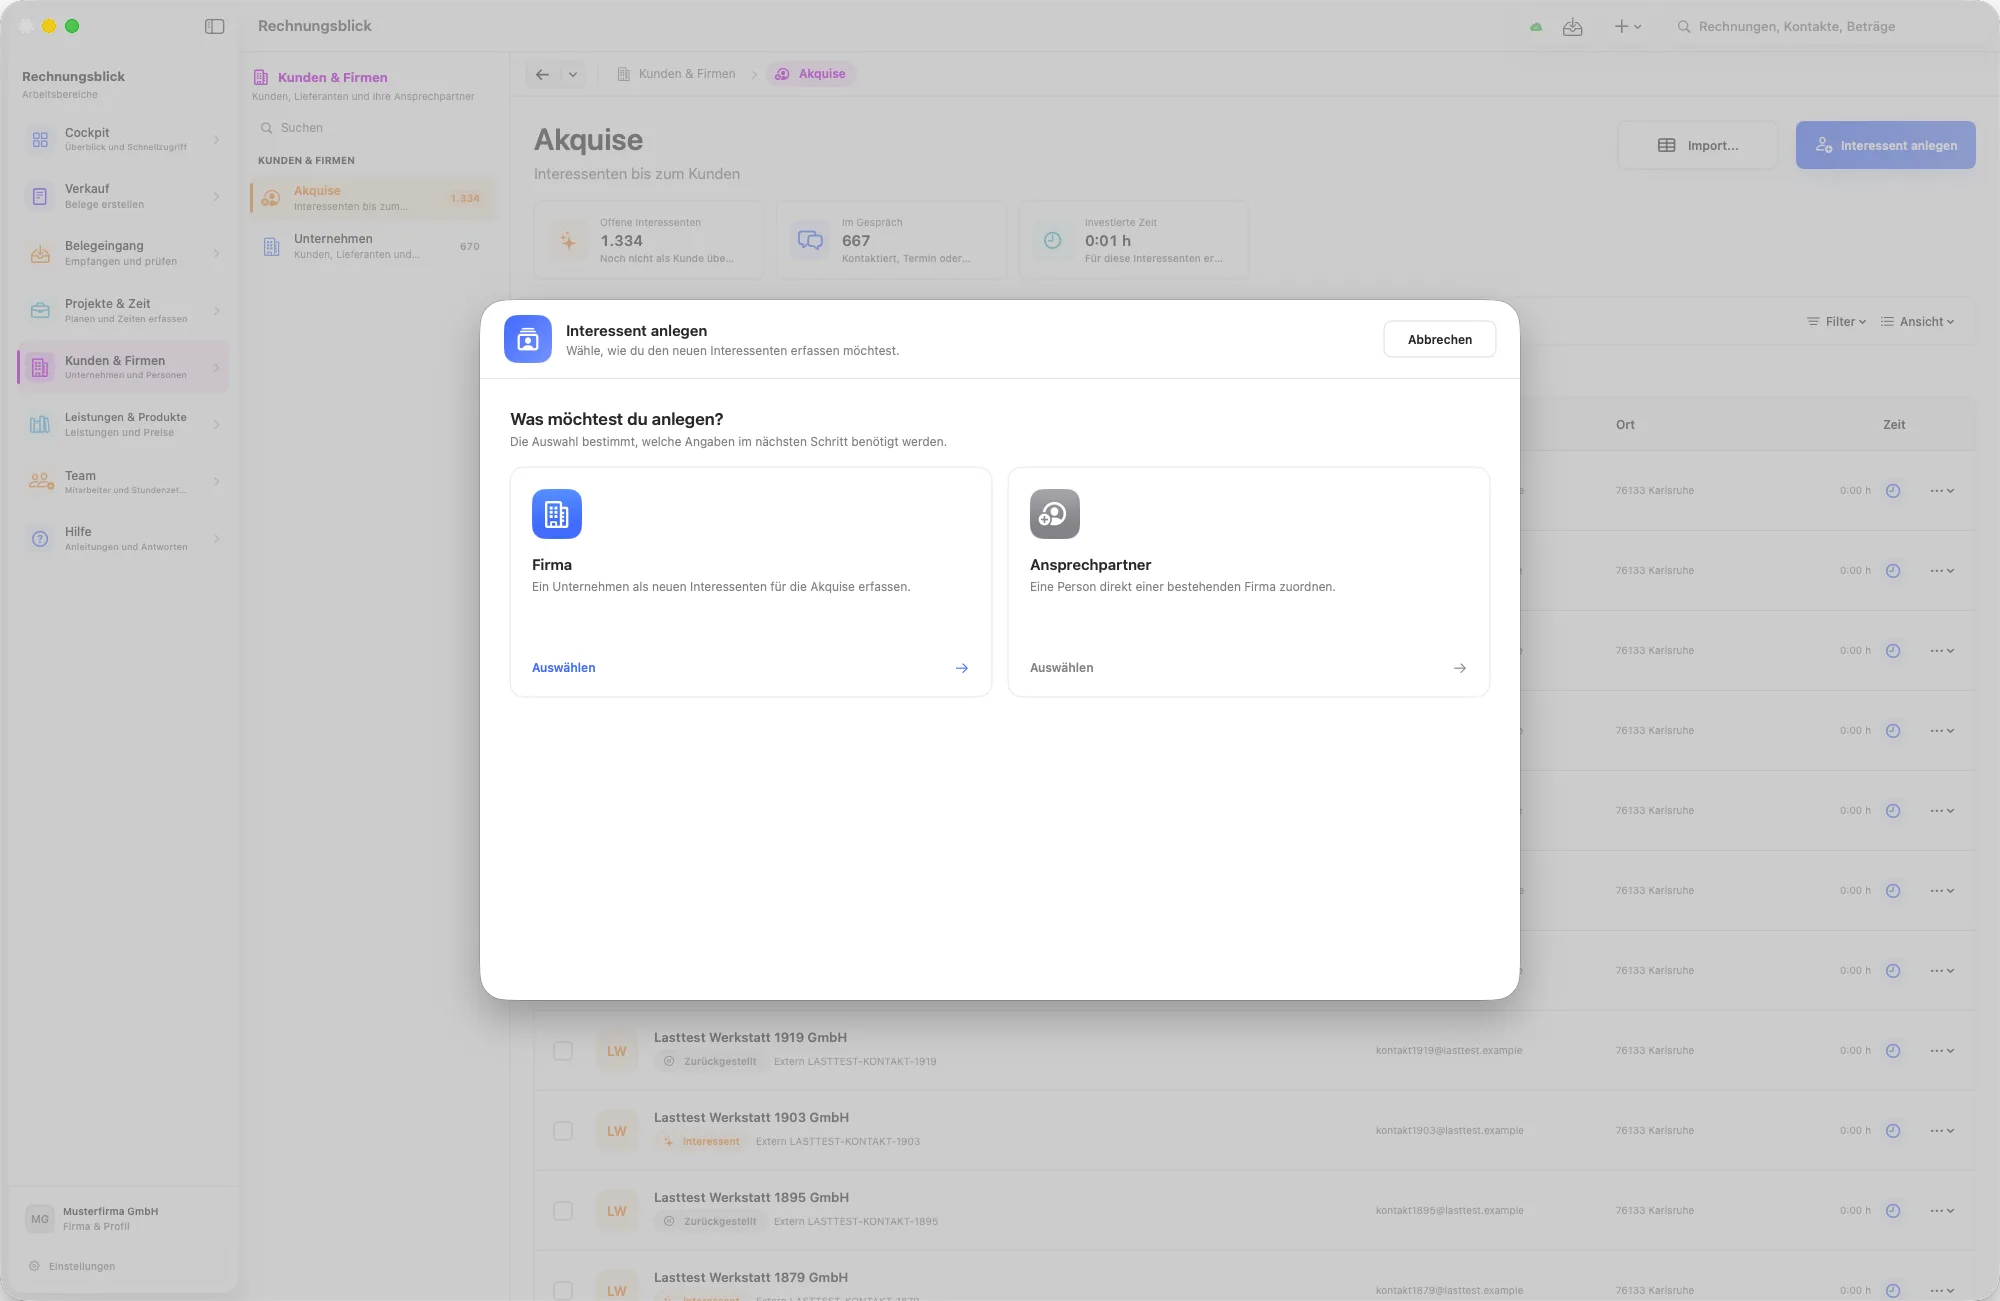Go back with the left arrow button
This screenshot has height=1301, width=2000.
[x=542, y=74]
